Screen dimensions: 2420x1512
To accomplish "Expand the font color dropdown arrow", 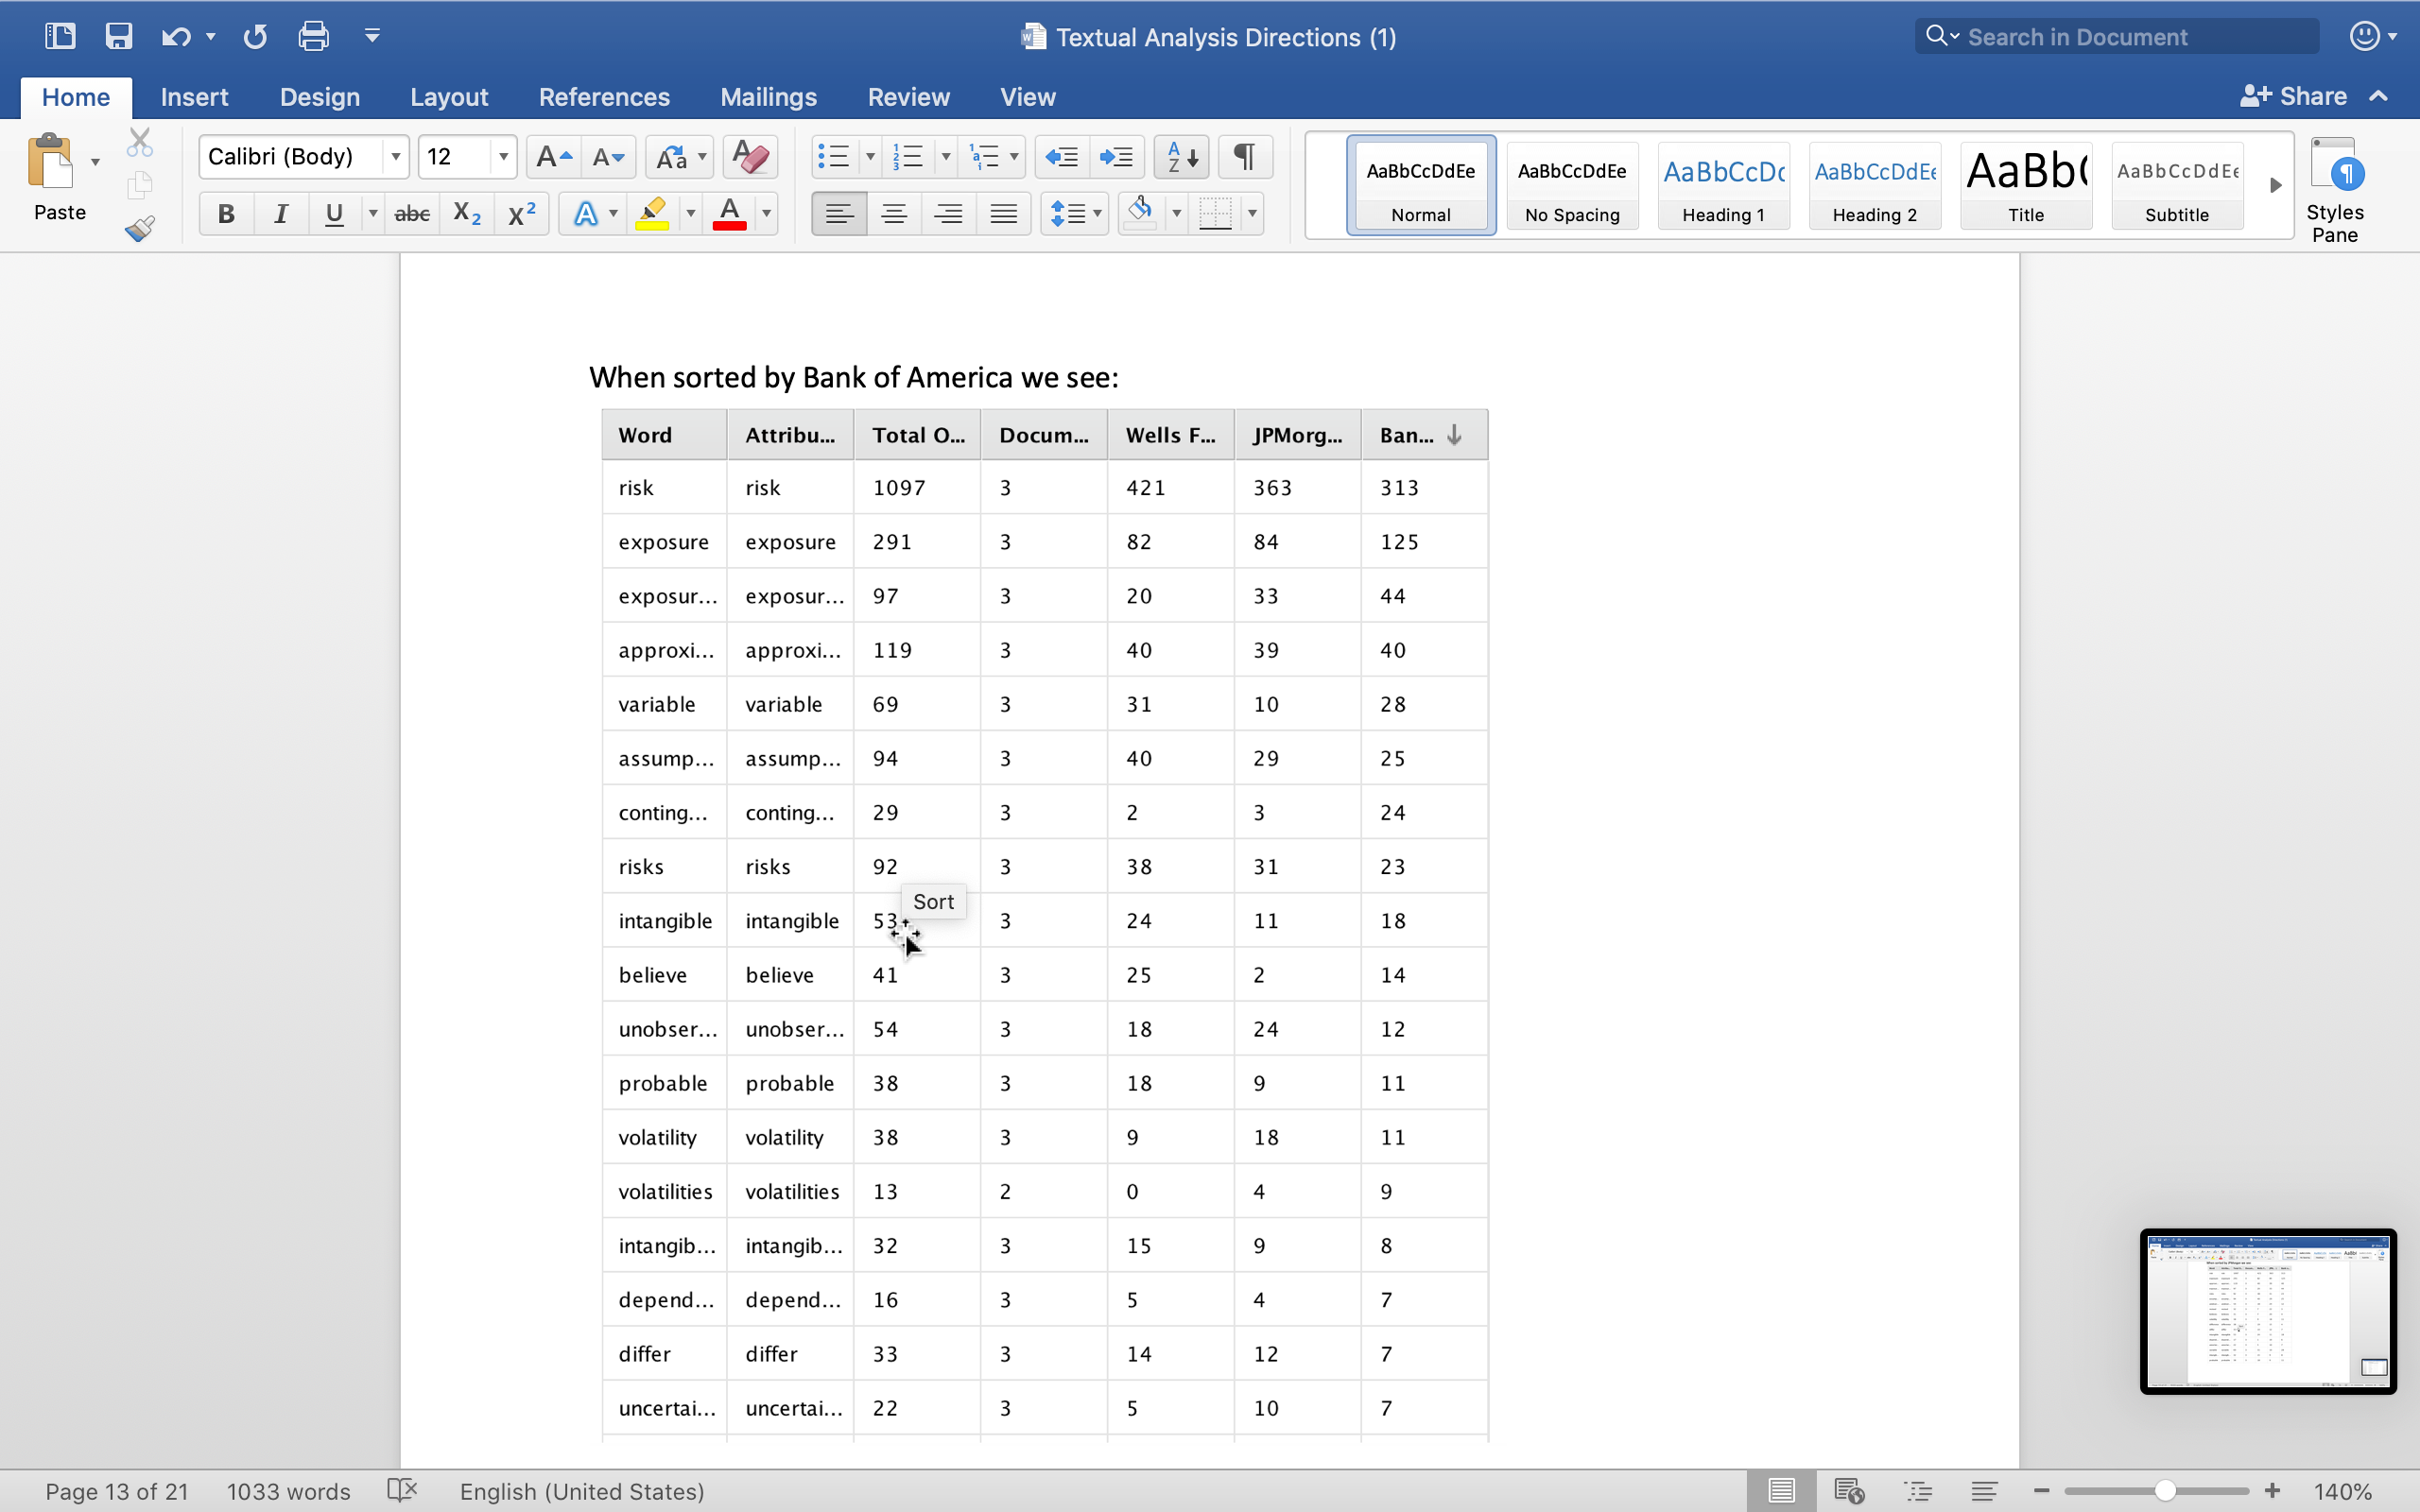I will click(x=765, y=213).
